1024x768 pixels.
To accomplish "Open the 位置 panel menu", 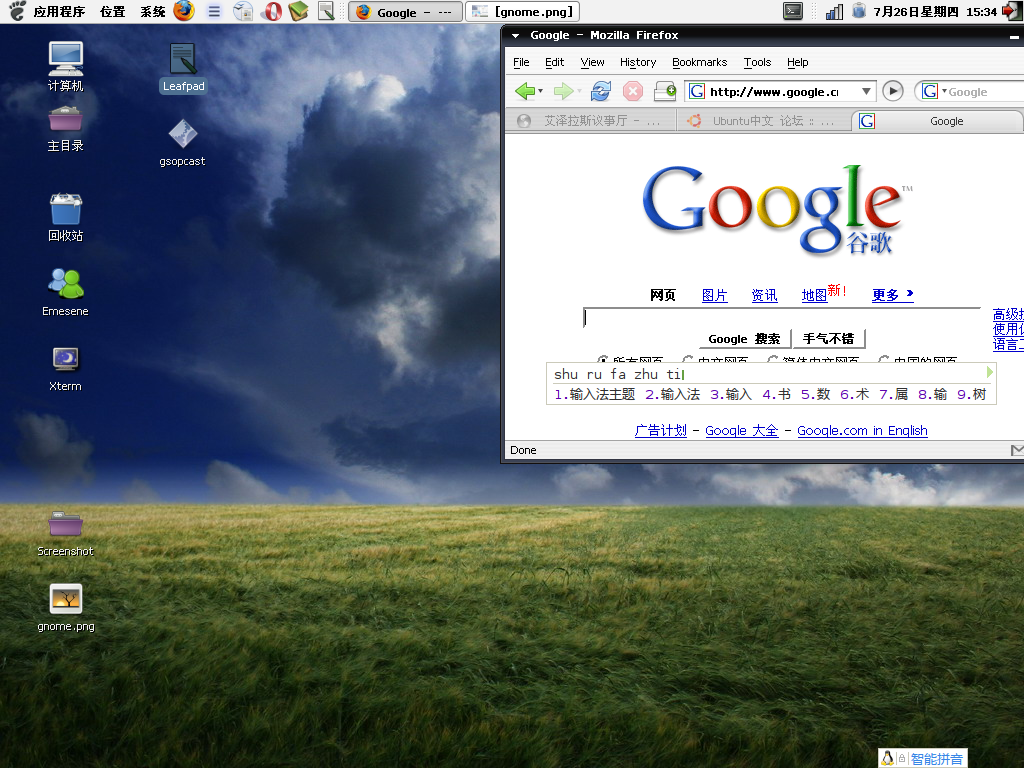I will (x=112, y=12).
